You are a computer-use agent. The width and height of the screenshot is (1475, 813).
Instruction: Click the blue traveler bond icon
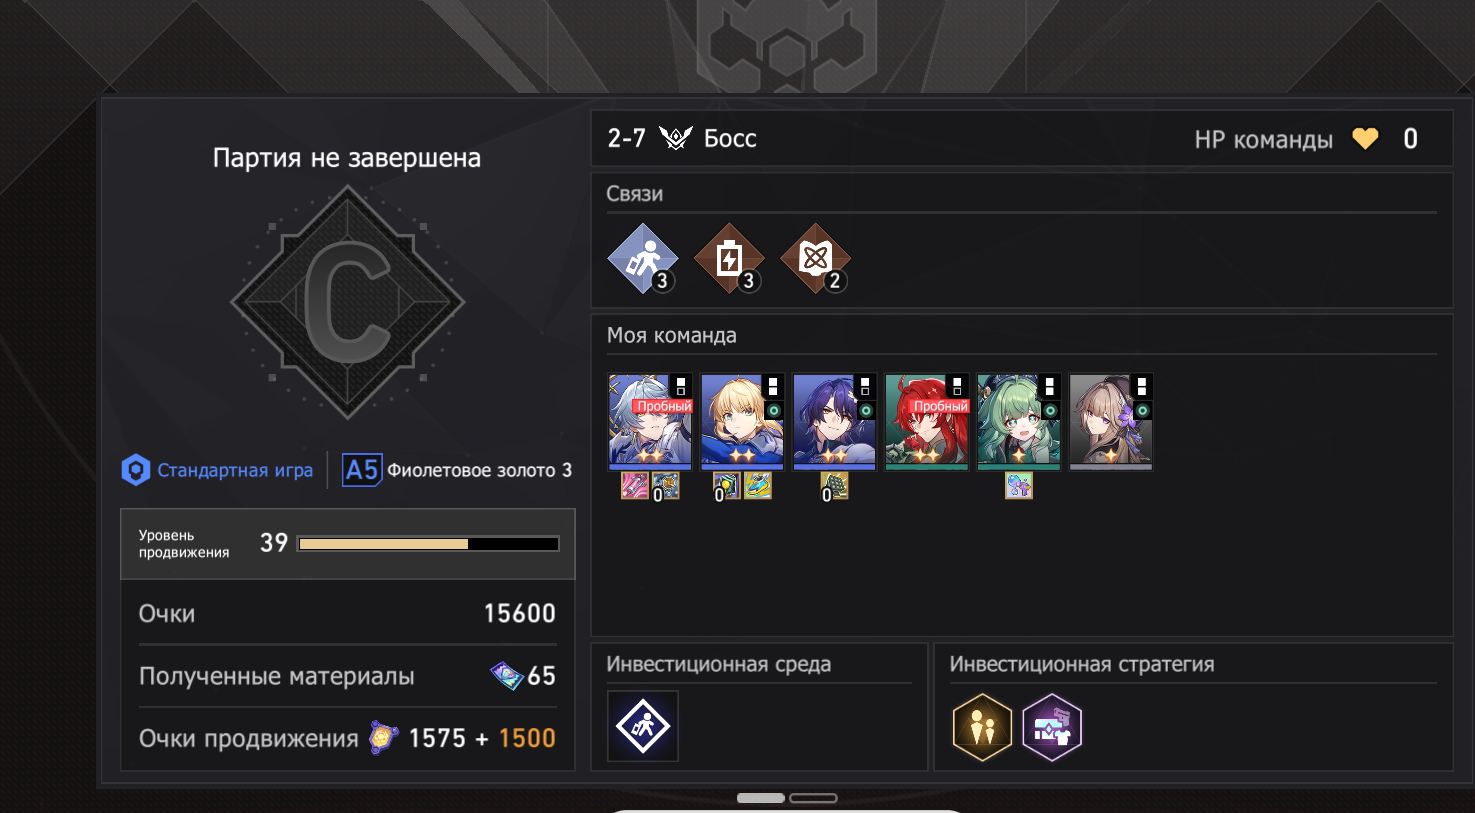643,259
